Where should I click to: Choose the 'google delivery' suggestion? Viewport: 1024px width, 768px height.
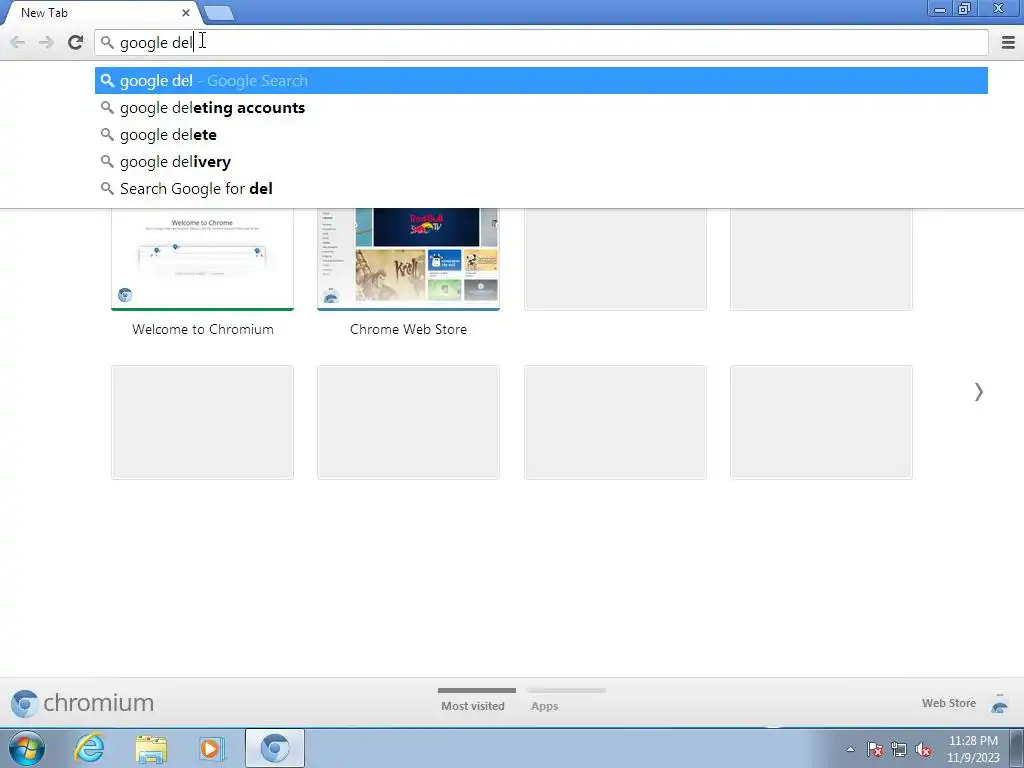click(541, 161)
